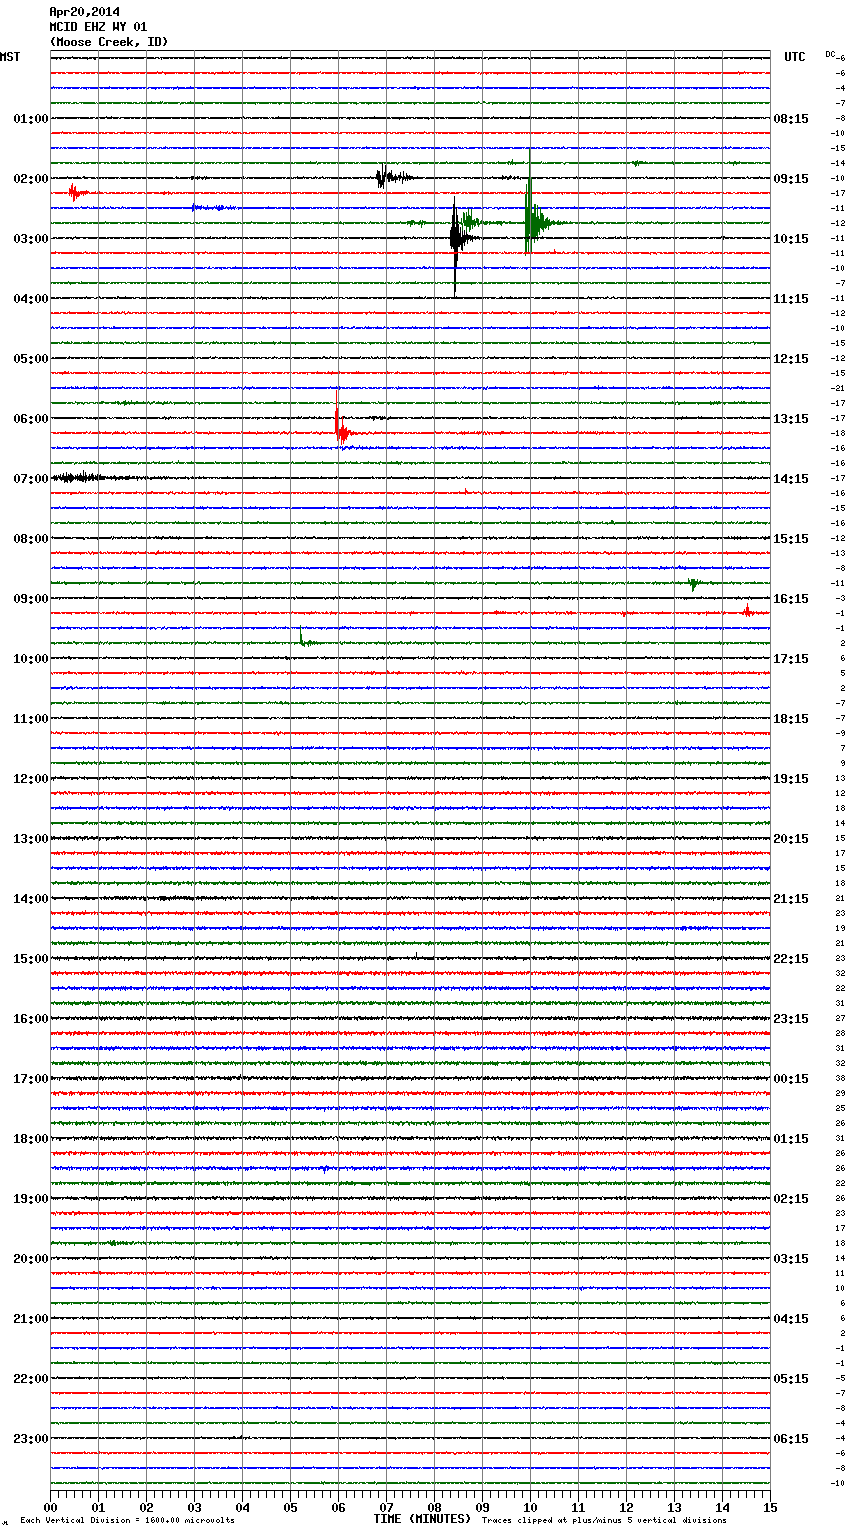The width and height of the screenshot is (850, 1534).
Task: Click the red spike event near minute 6
Action: [339, 430]
